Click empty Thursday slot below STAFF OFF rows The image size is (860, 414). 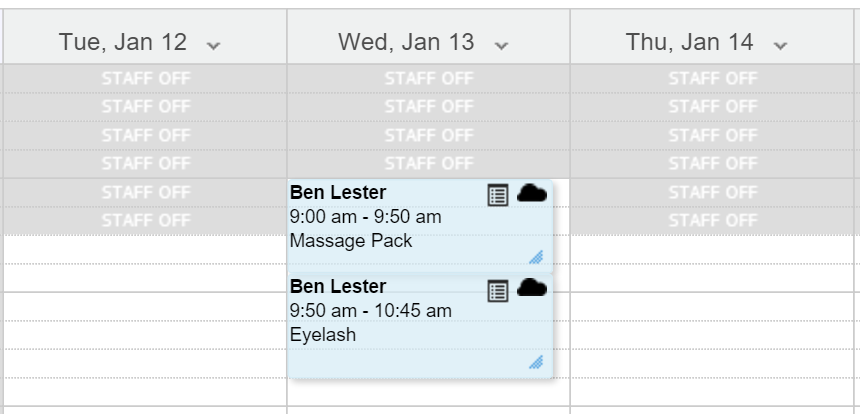point(712,249)
